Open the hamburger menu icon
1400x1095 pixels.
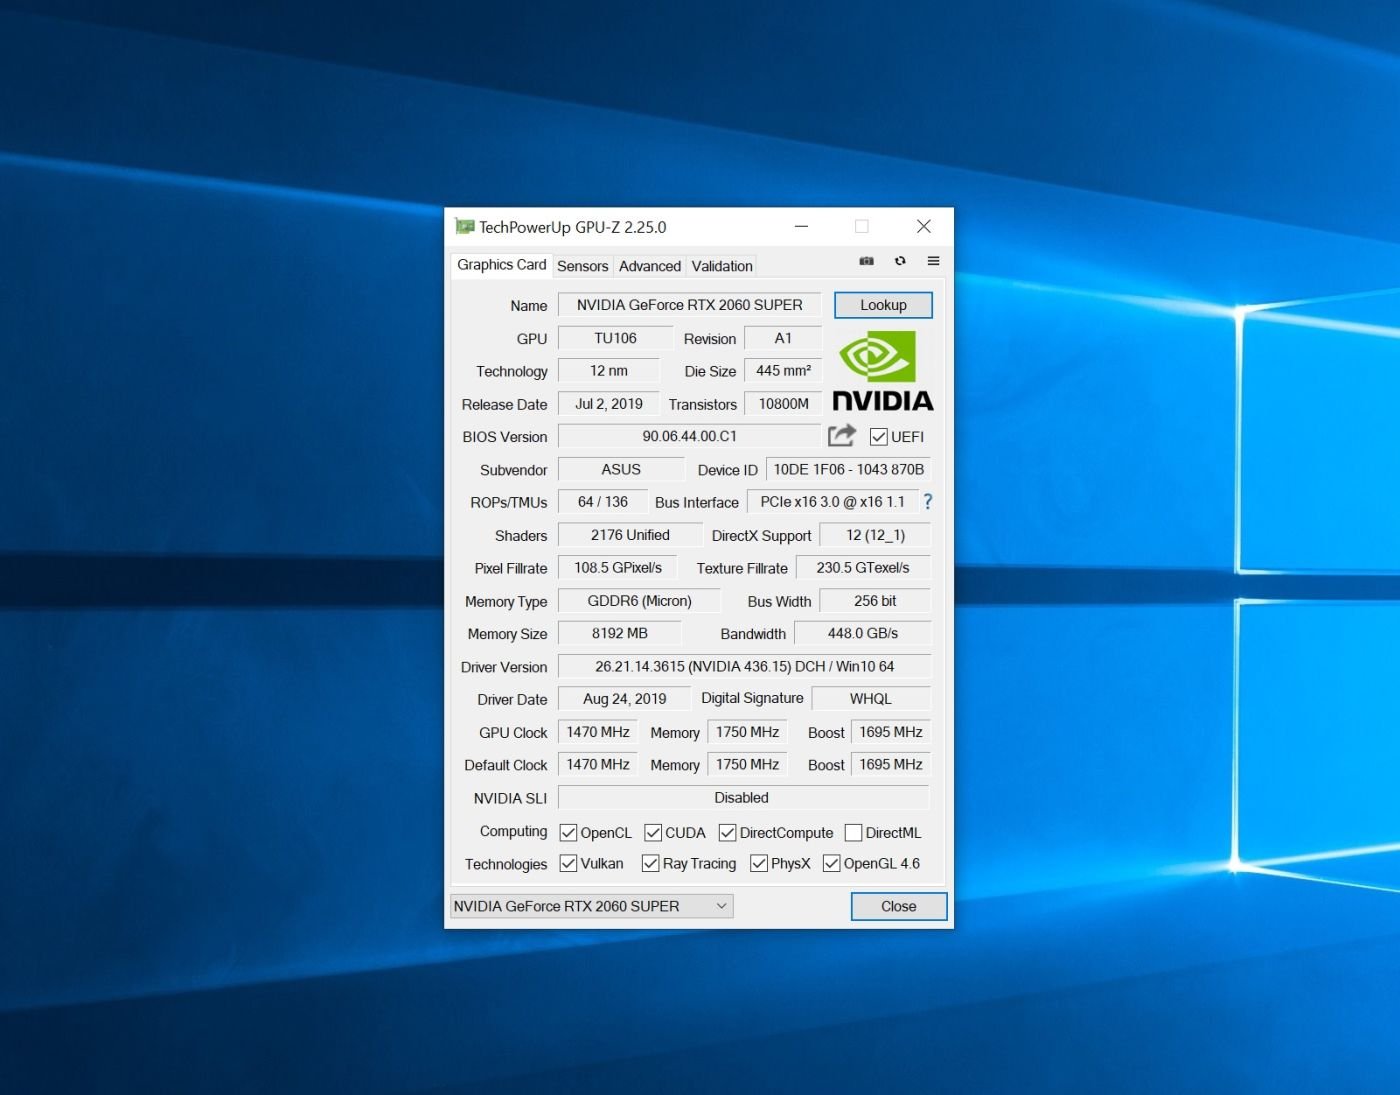(x=933, y=261)
